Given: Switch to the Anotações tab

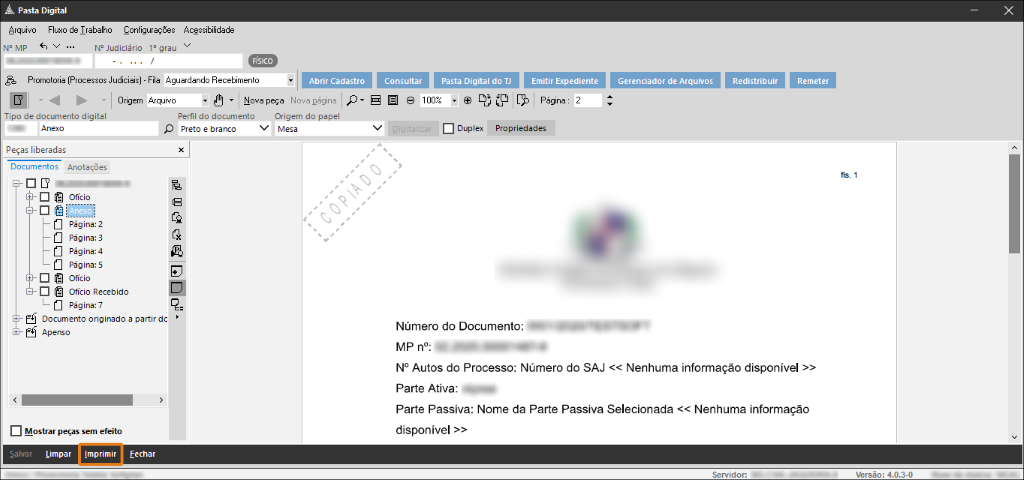Looking at the screenshot, I should tap(87, 167).
